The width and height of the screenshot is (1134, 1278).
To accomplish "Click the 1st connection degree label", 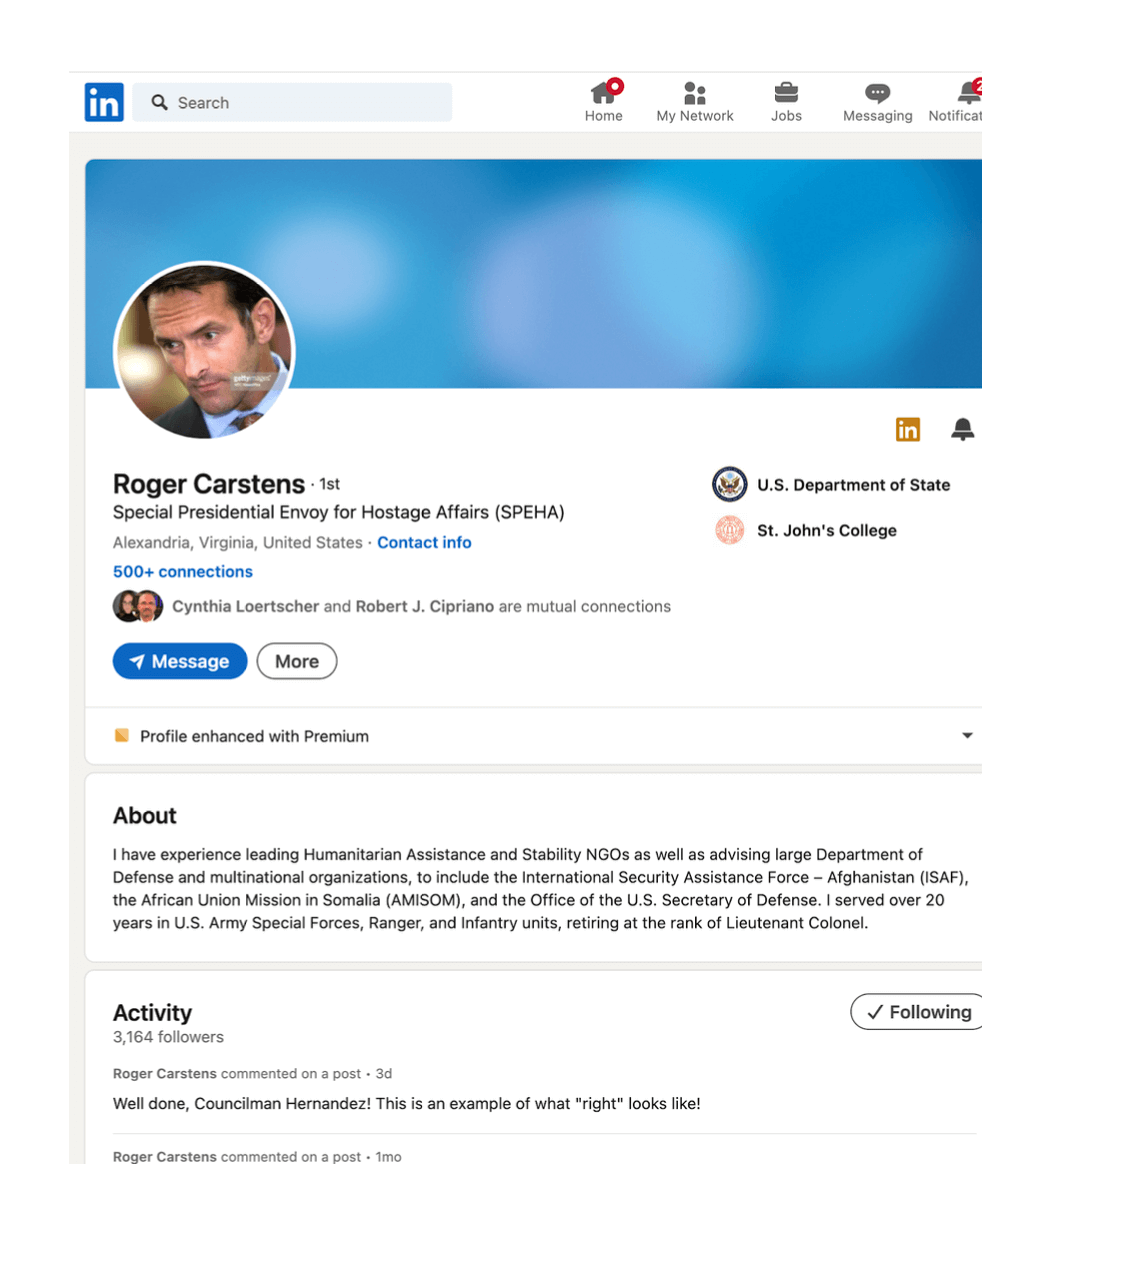I will point(330,484).
